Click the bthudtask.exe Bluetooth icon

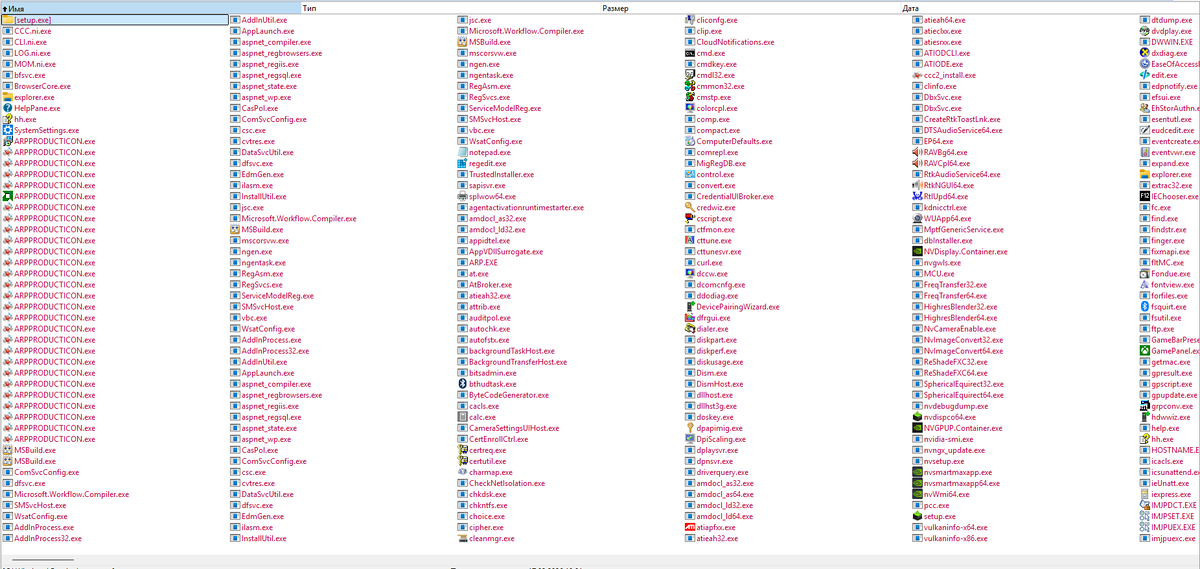pyautogui.click(x=462, y=384)
